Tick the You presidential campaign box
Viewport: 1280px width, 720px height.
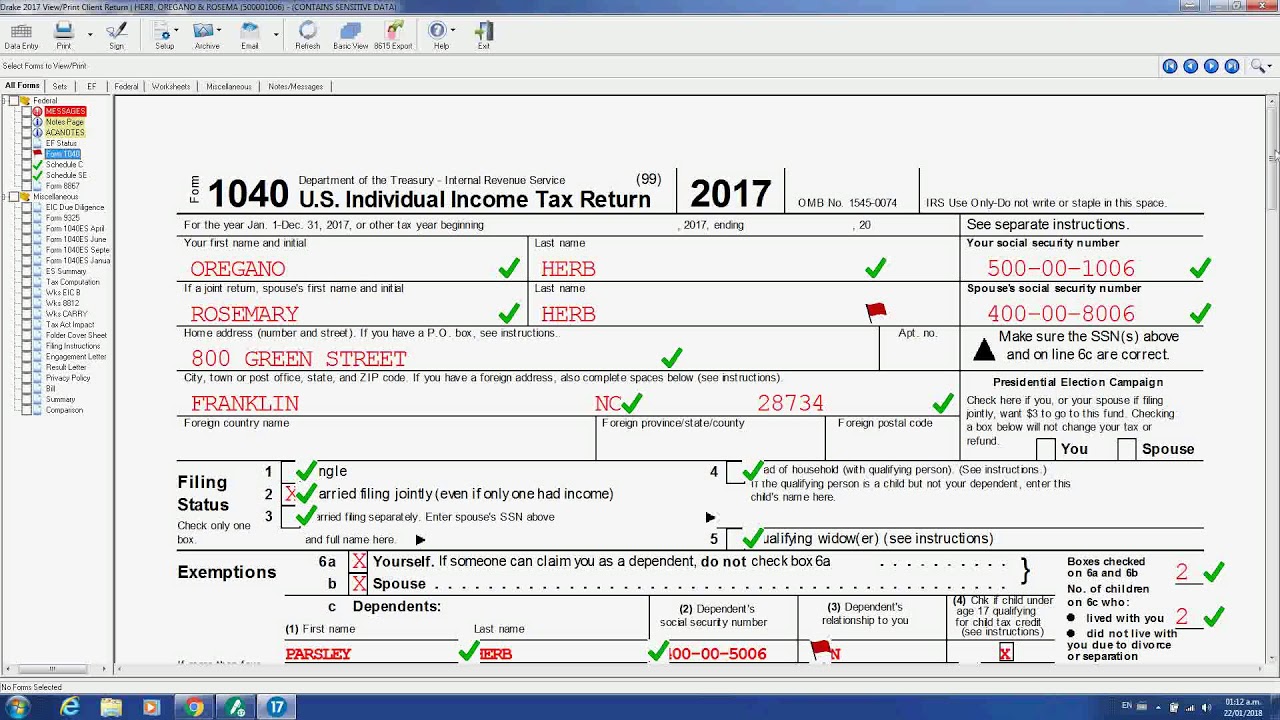[x=1046, y=449]
